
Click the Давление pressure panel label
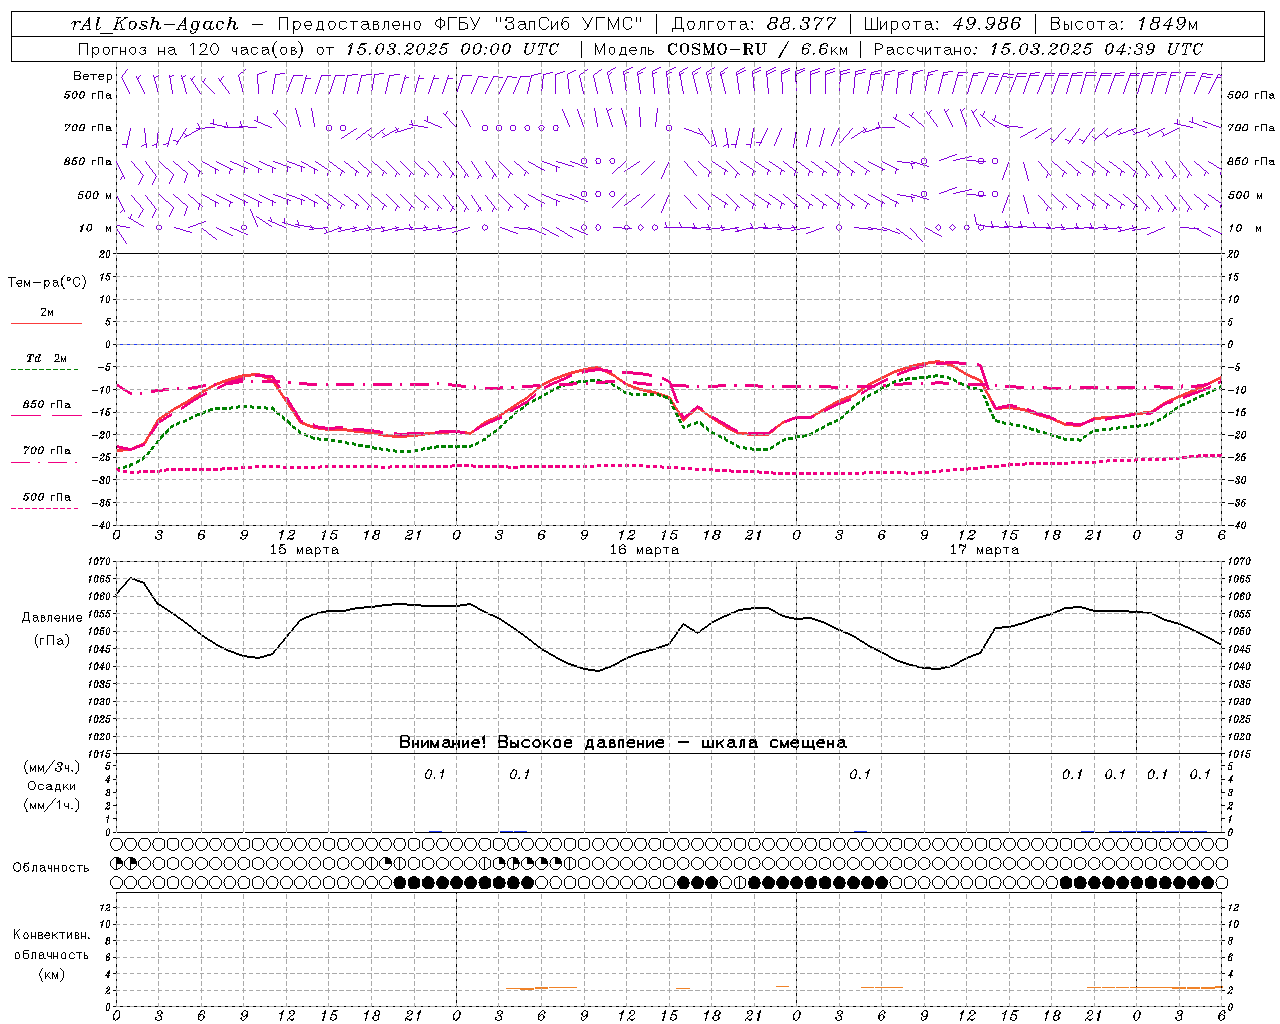click(x=52, y=618)
